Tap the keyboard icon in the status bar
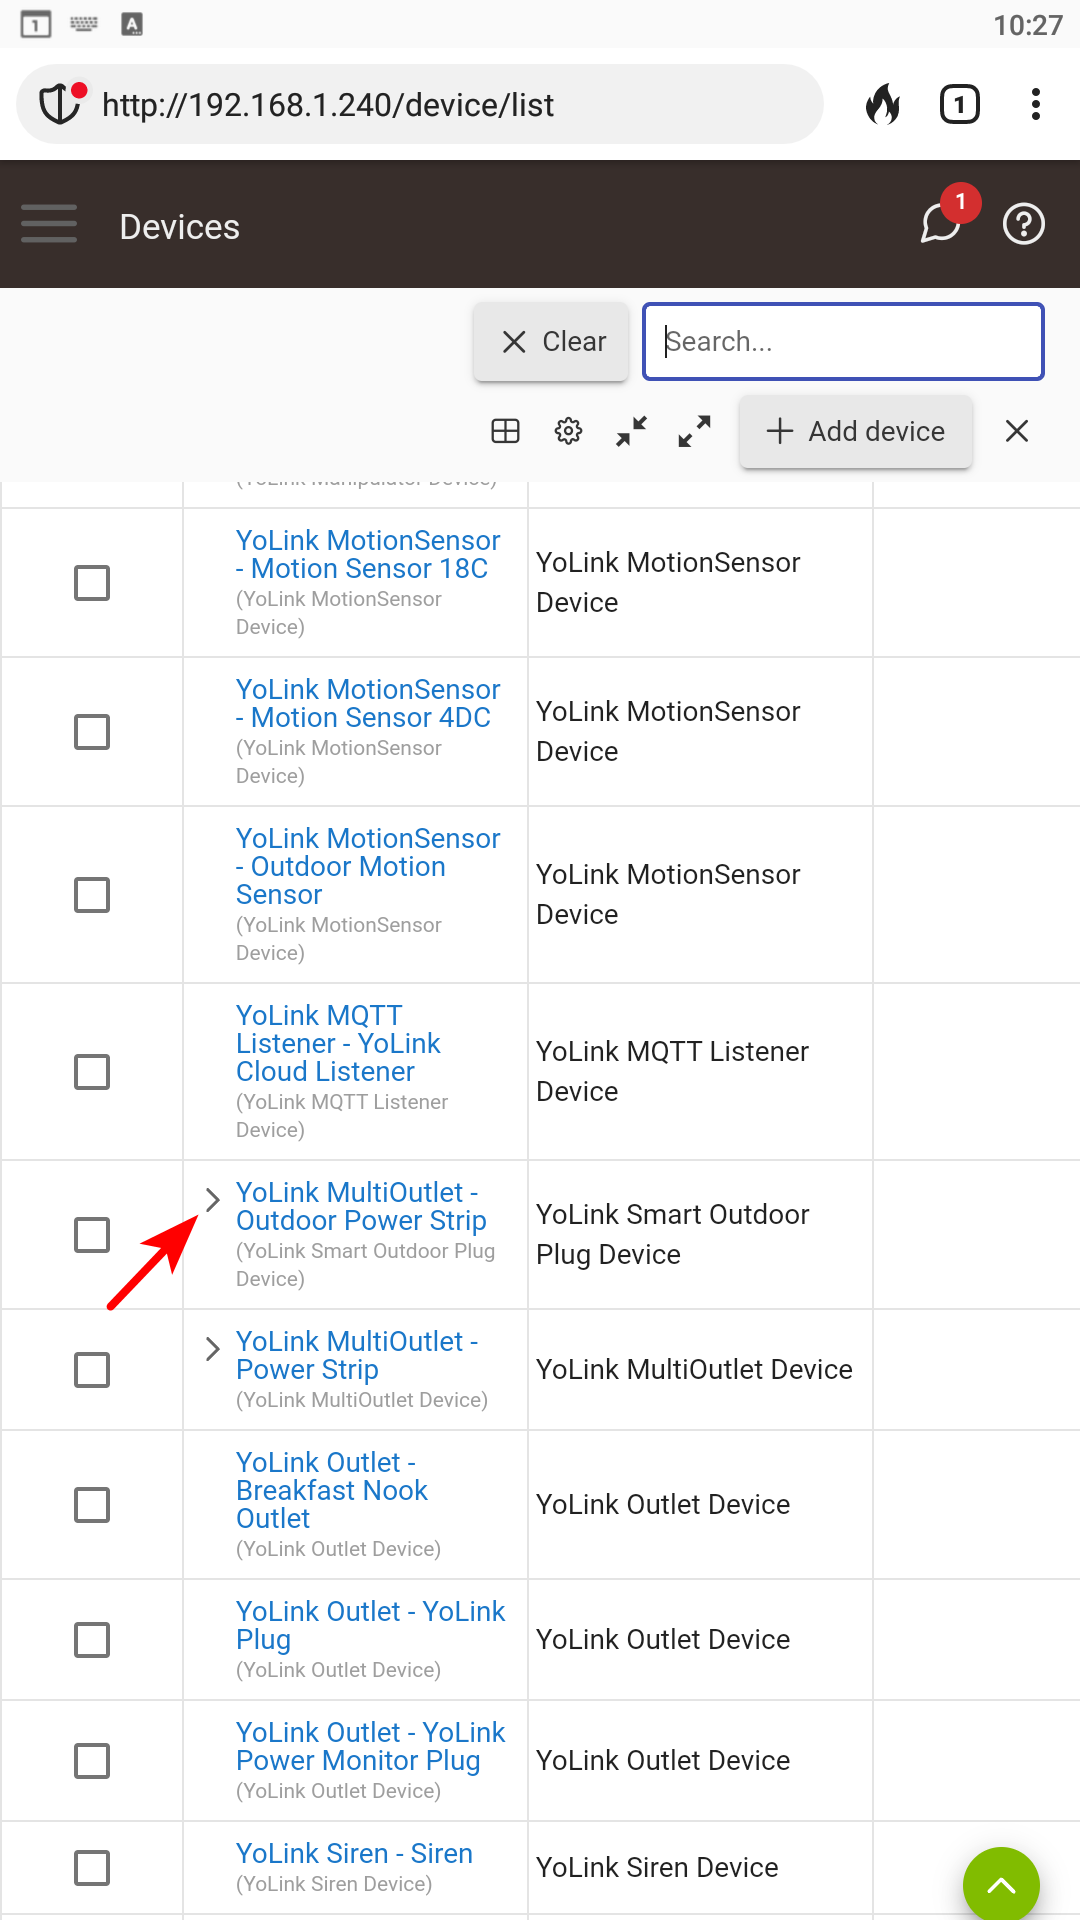The image size is (1080, 1920). coord(84,24)
